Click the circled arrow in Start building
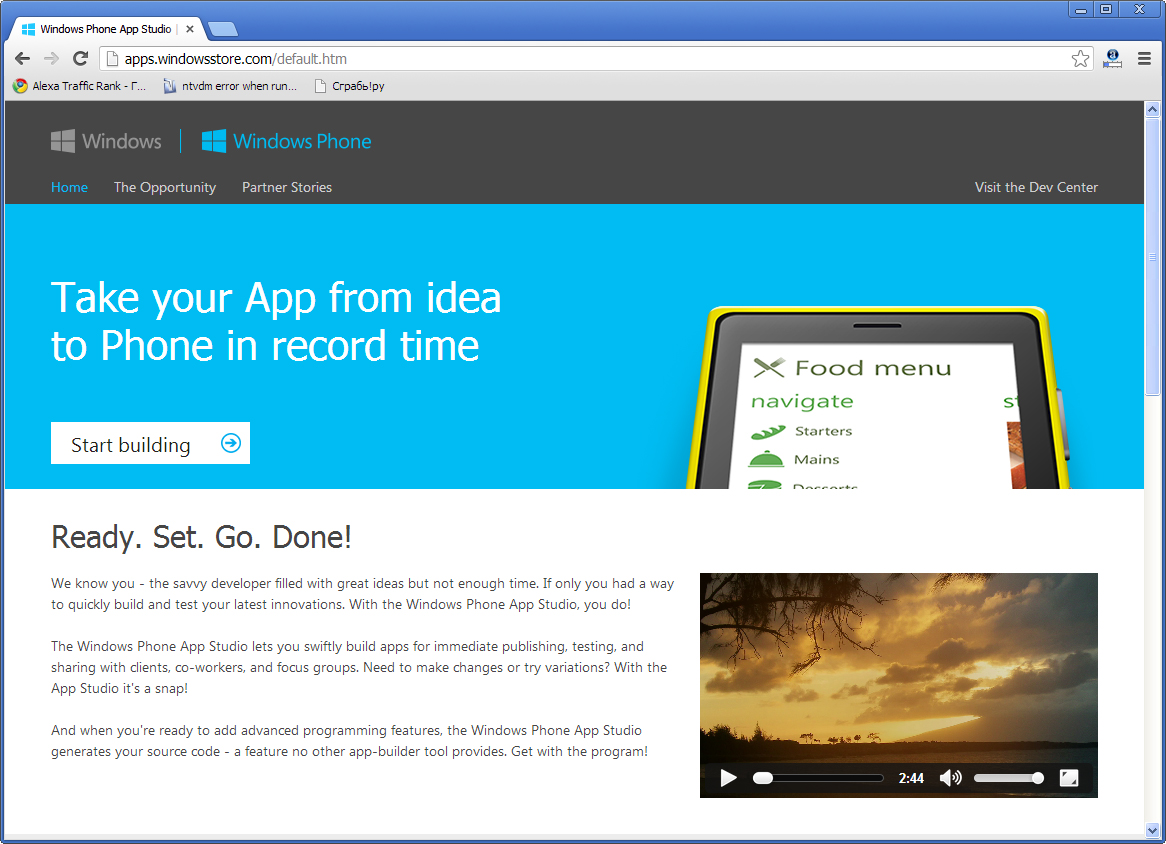Screen dimensions: 1166x844 tap(231, 443)
